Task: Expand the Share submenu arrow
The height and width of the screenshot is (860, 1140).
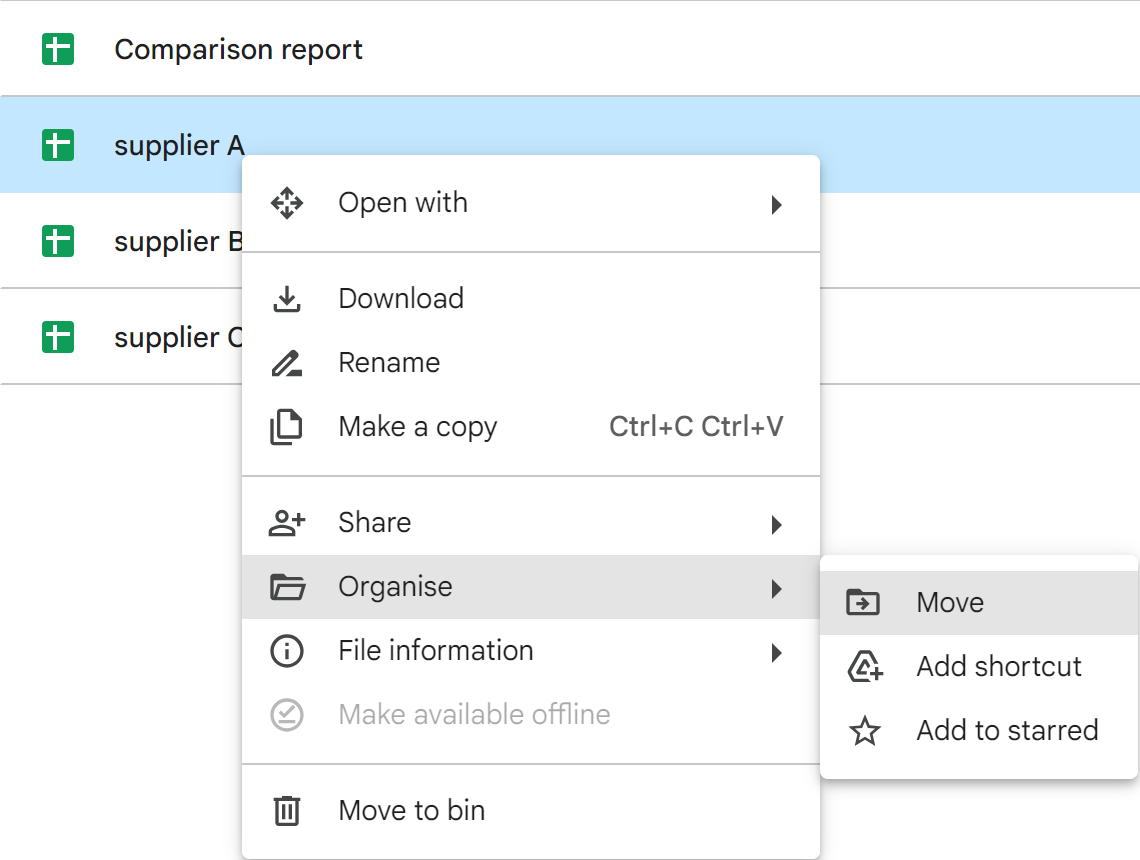Action: pos(776,524)
